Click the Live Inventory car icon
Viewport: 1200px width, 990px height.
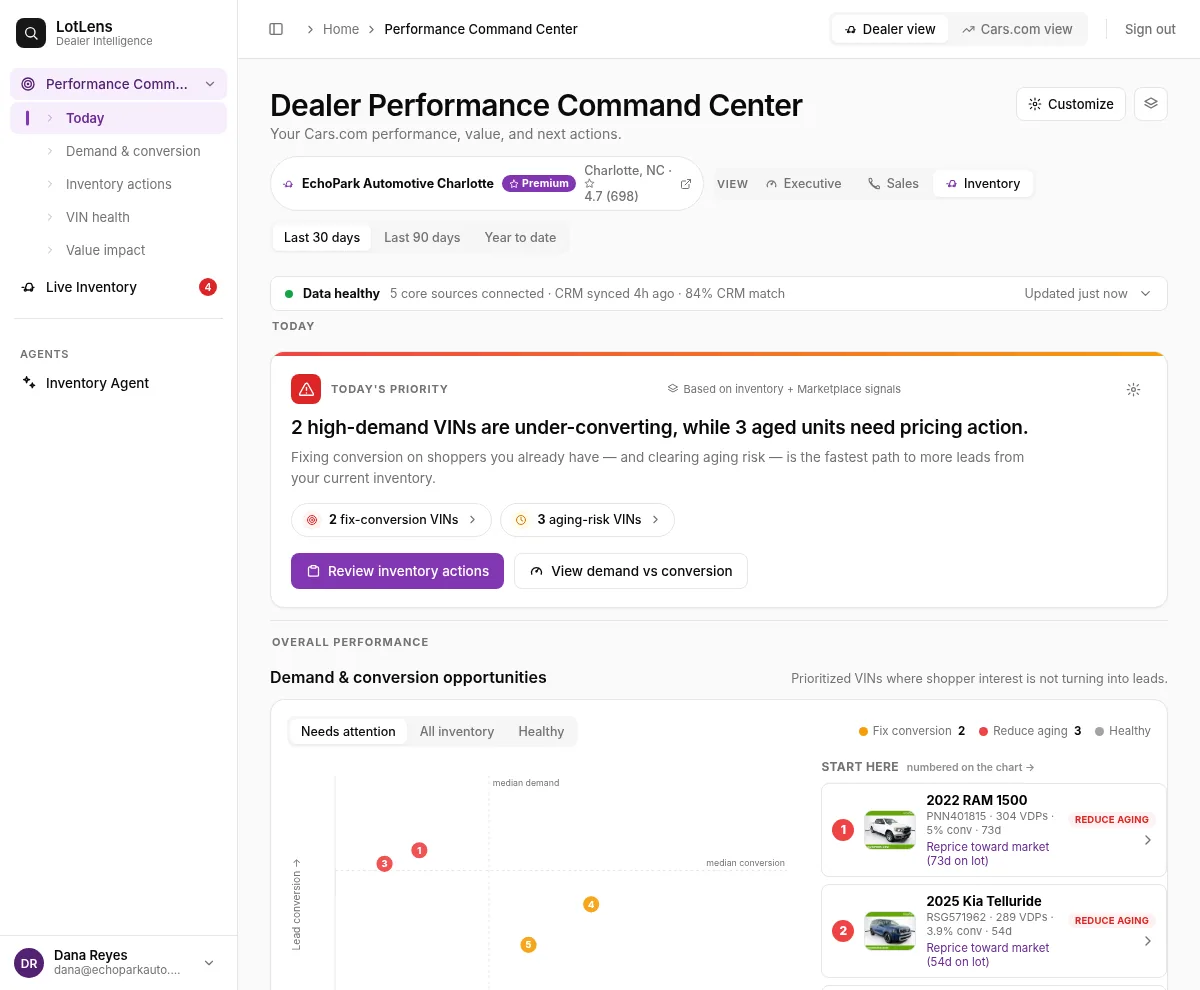[28, 287]
